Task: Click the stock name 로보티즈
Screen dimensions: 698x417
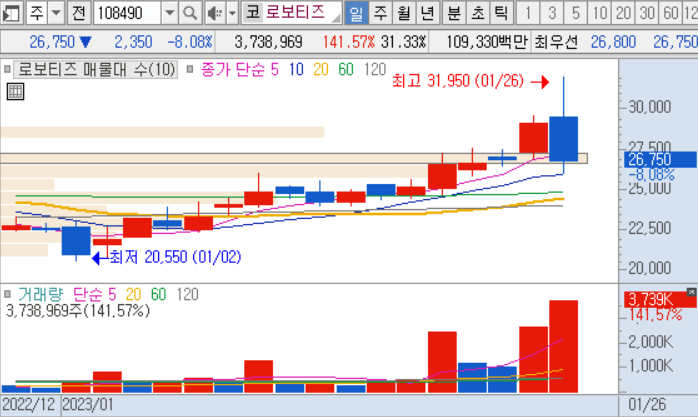Action: [296, 12]
